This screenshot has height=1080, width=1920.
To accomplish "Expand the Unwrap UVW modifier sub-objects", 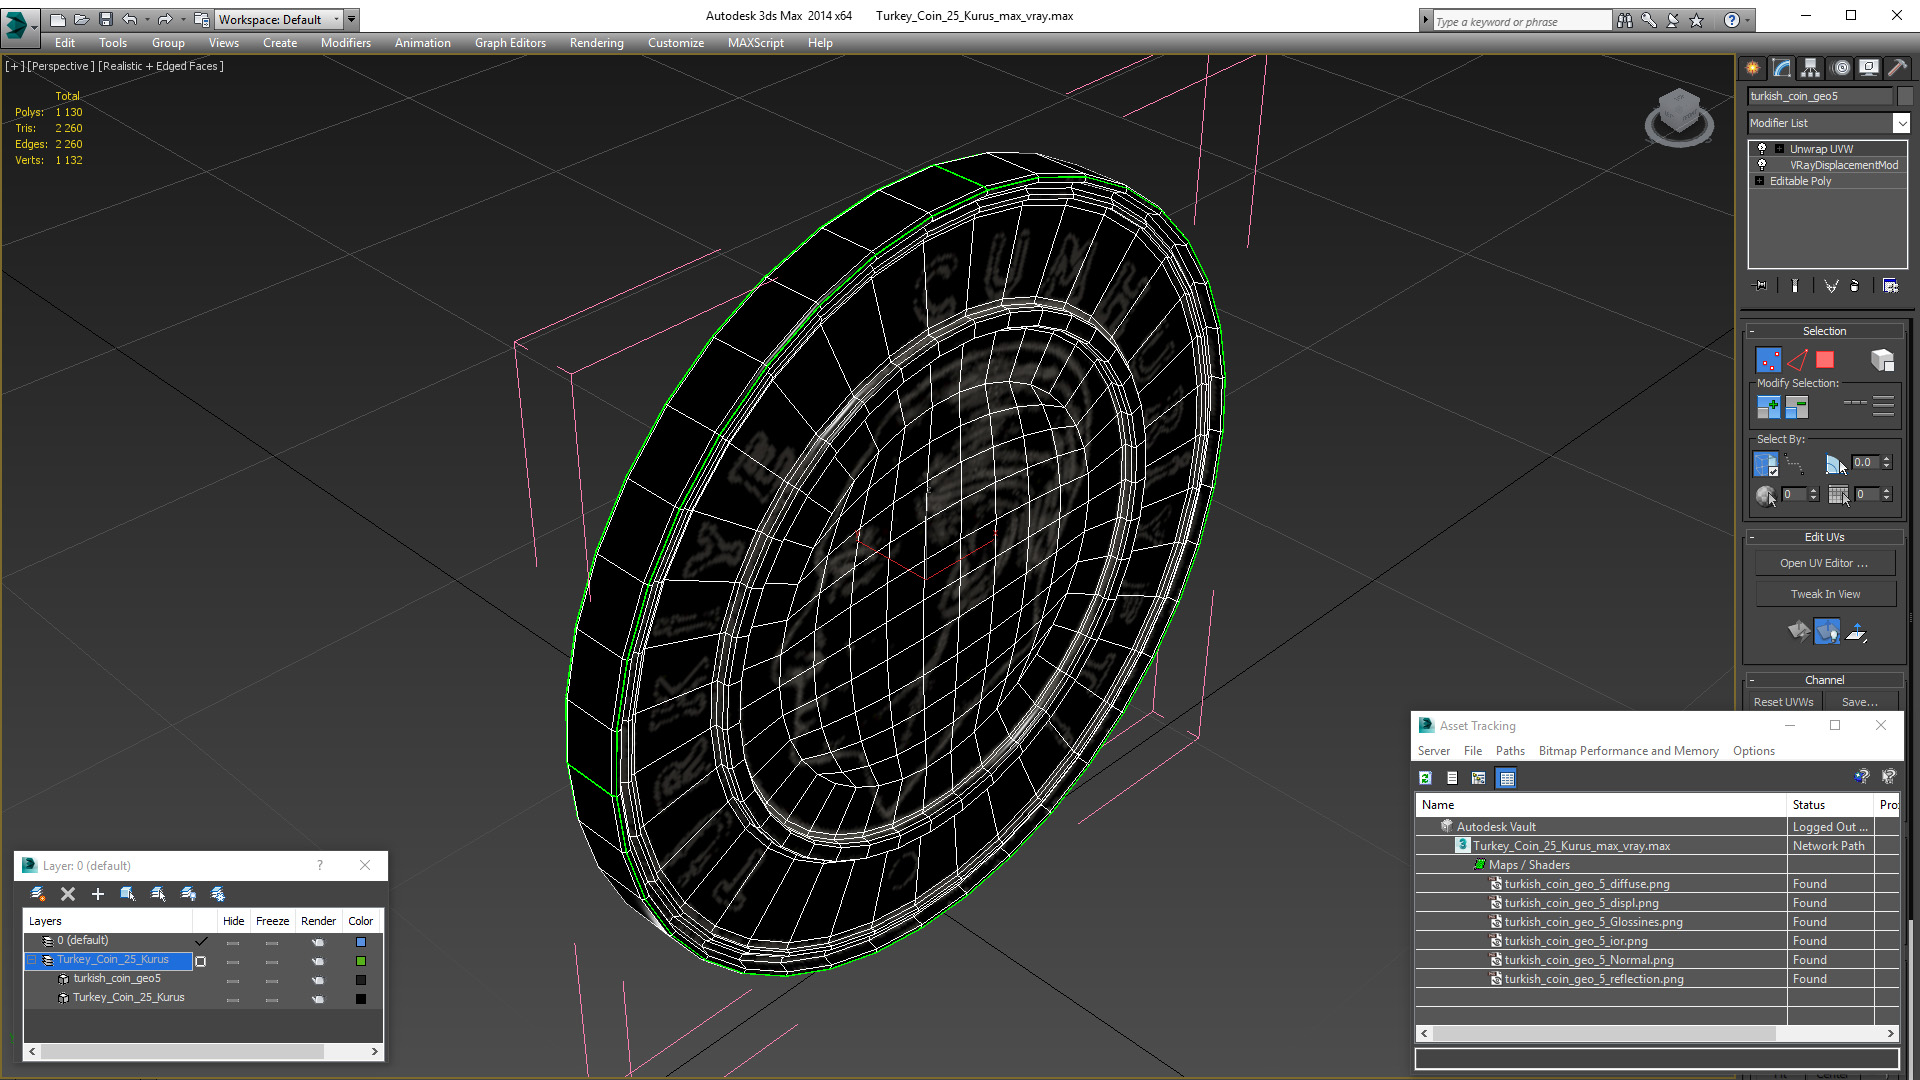I will (x=1779, y=149).
